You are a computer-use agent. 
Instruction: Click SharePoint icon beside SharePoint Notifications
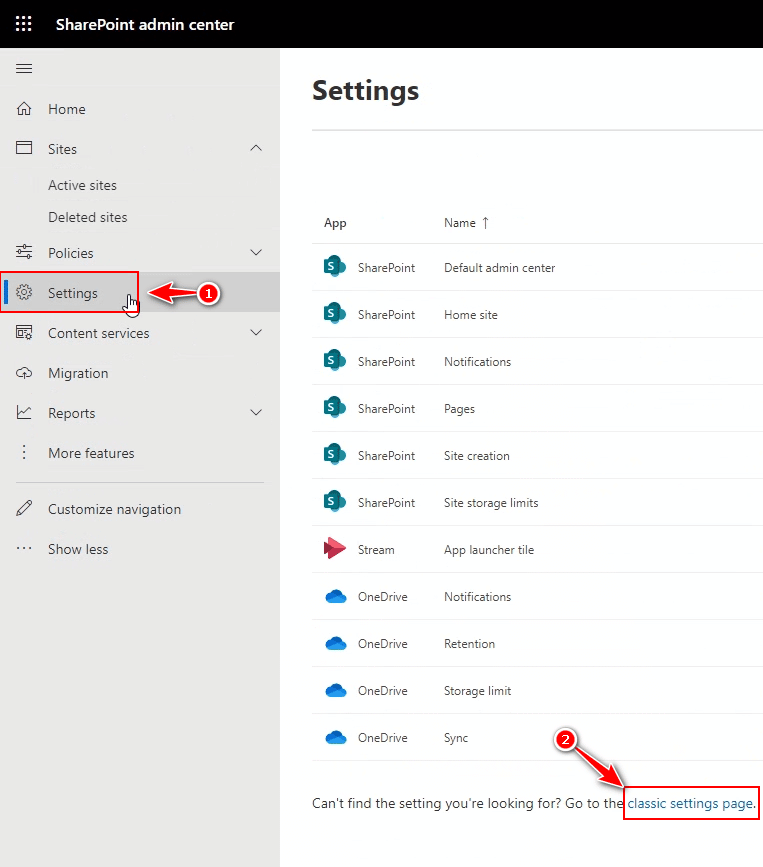(x=335, y=361)
